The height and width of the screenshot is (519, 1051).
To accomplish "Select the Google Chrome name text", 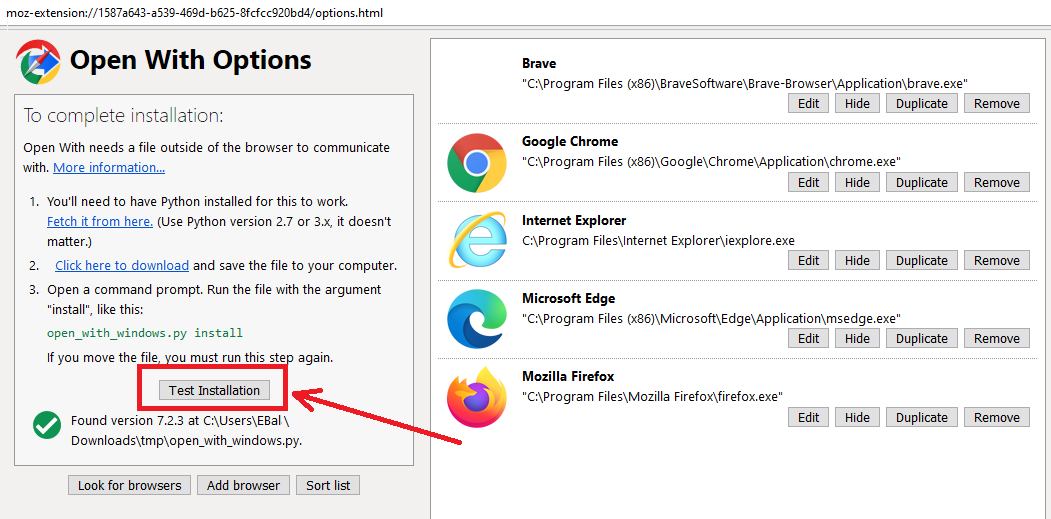I will [570, 141].
